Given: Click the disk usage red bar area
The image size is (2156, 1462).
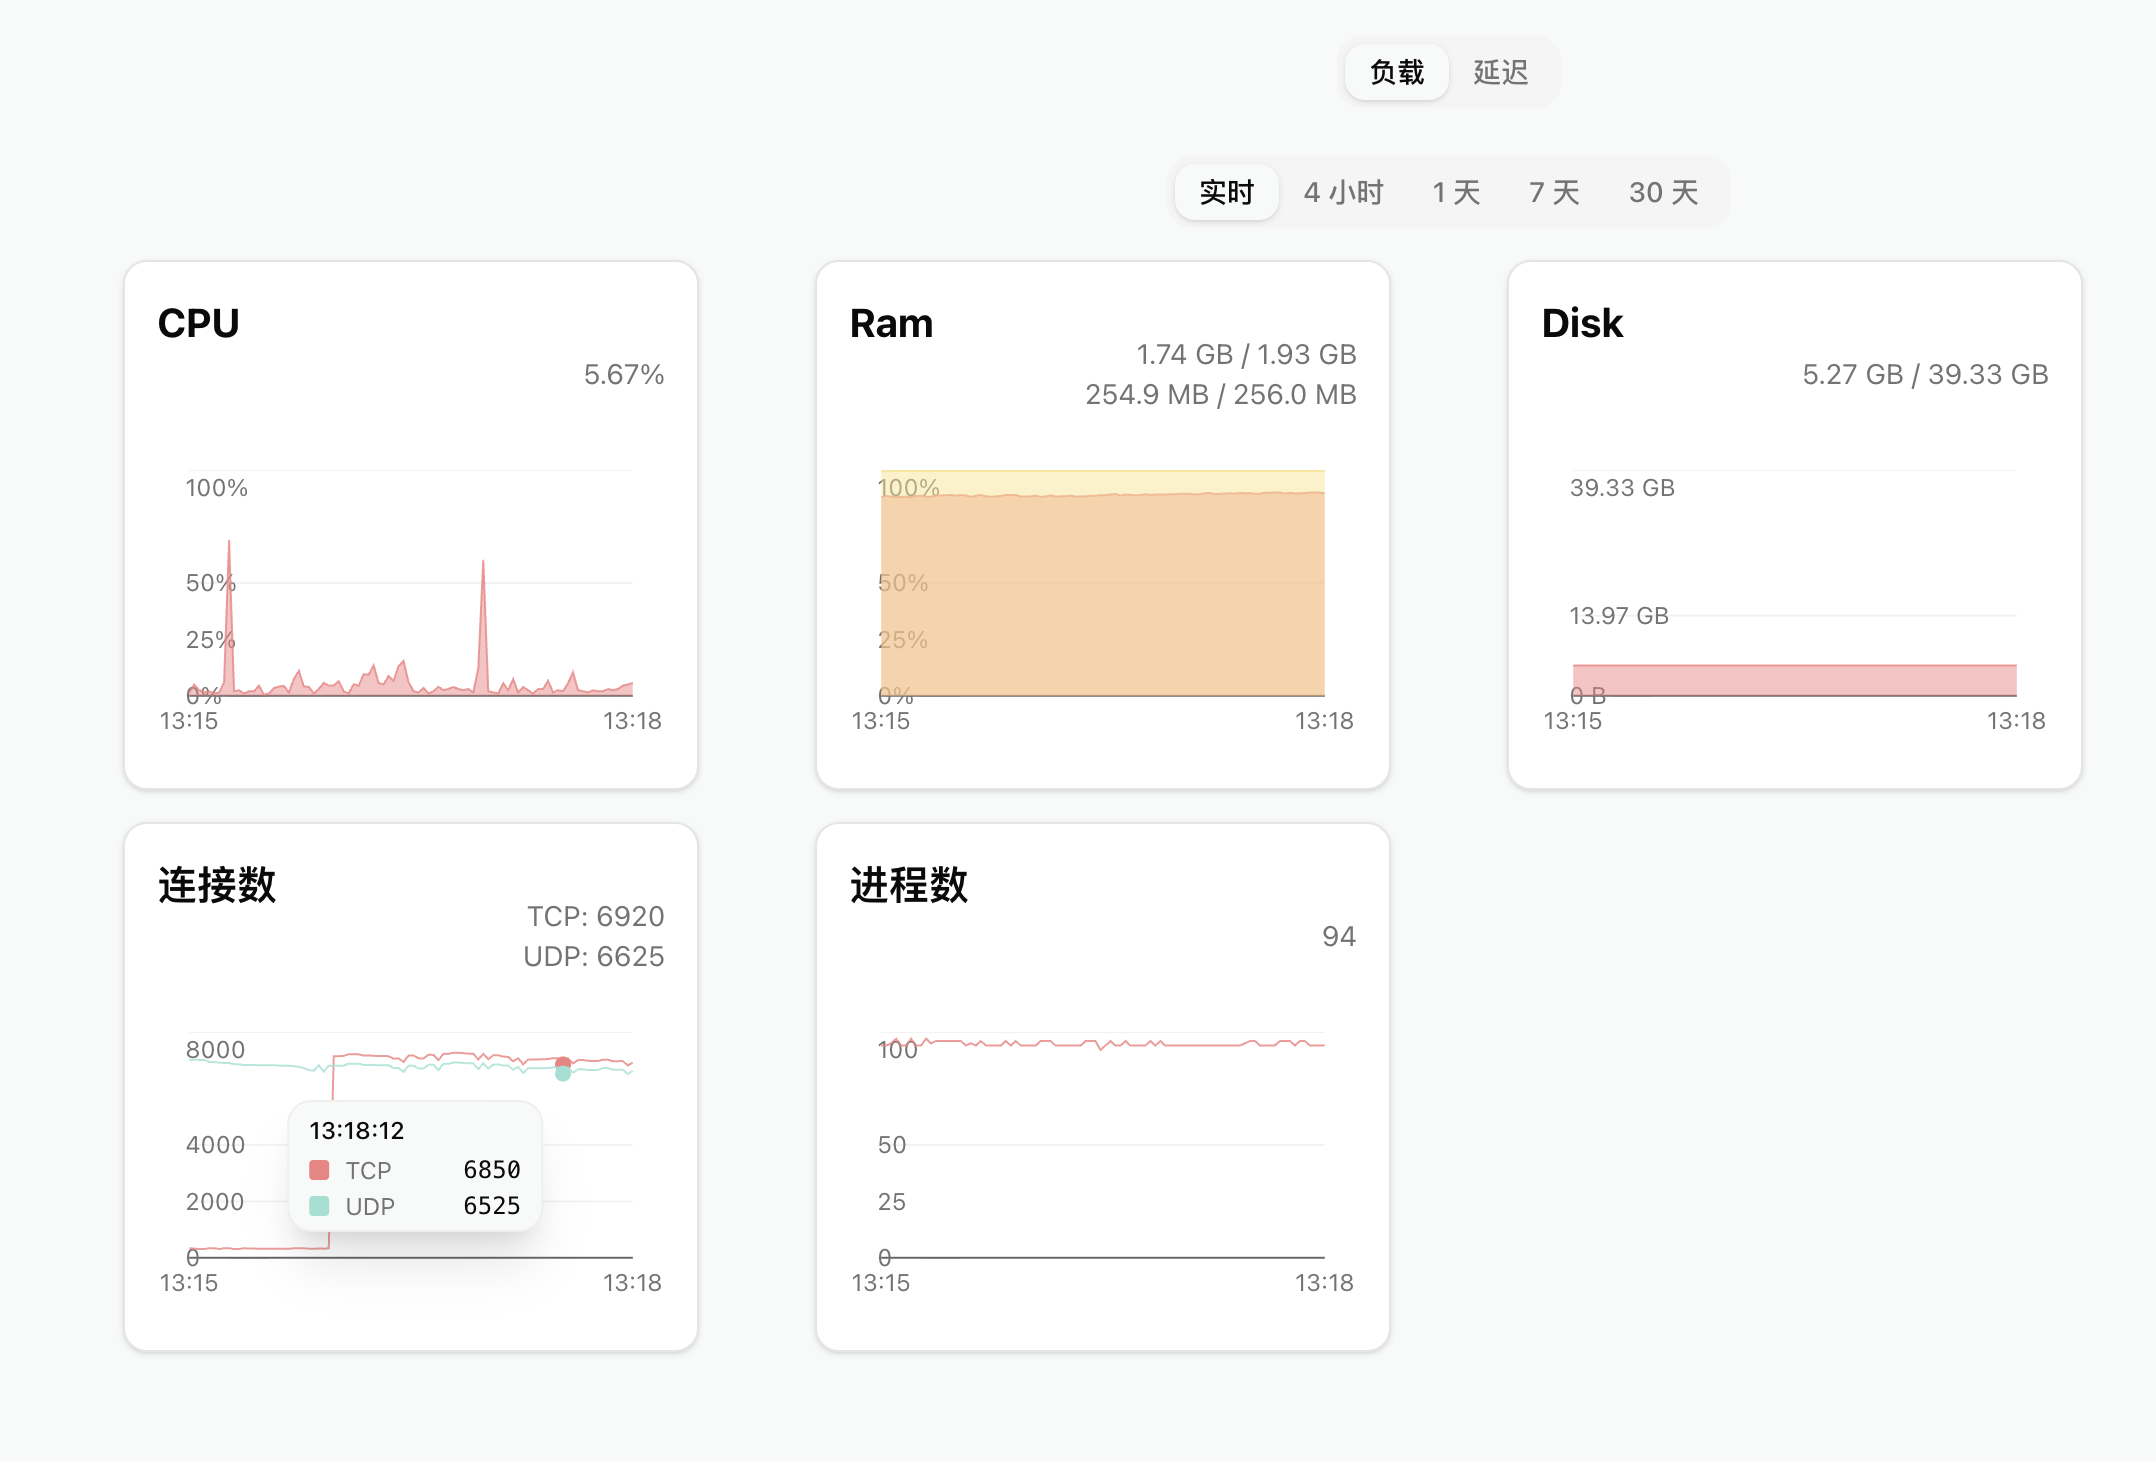Looking at the screenshot, I should click(x=1794, y=680).
